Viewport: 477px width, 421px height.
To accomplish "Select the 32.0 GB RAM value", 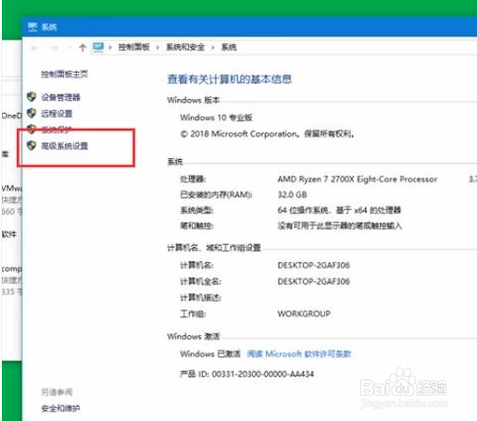I will pos(292,195).
